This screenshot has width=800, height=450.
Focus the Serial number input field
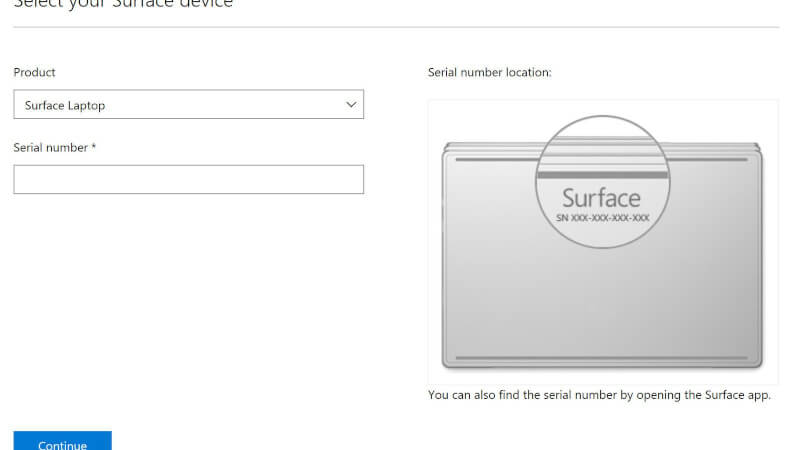[188, 180]
